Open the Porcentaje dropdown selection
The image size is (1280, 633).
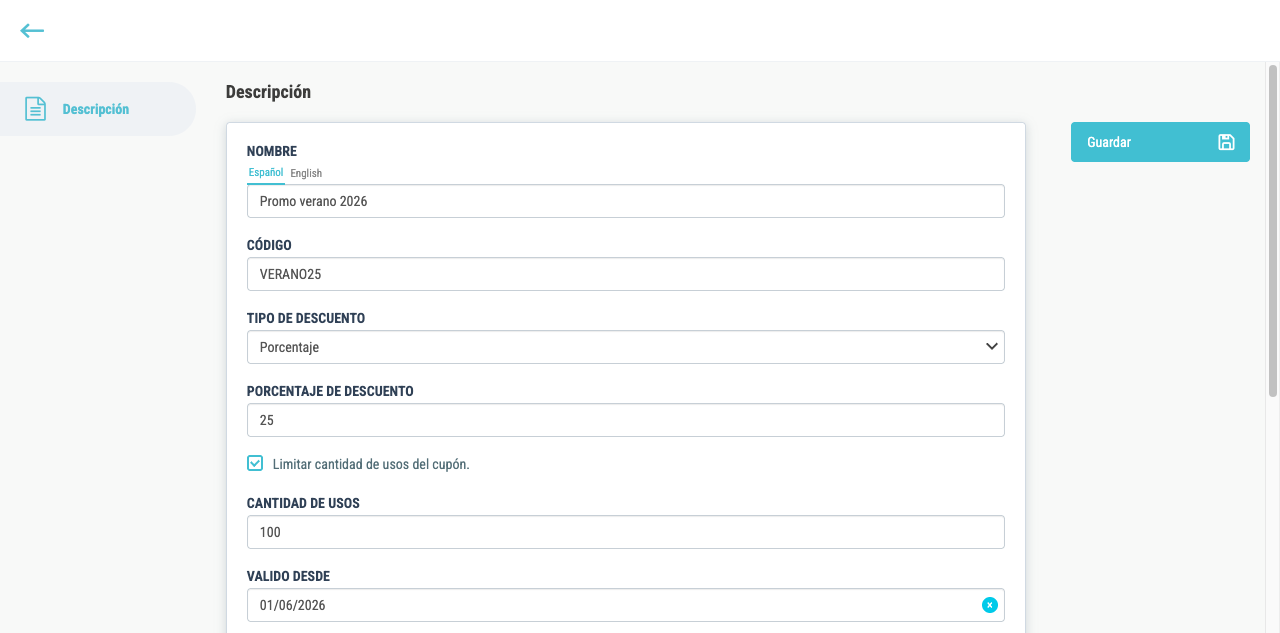click(626, 347)
